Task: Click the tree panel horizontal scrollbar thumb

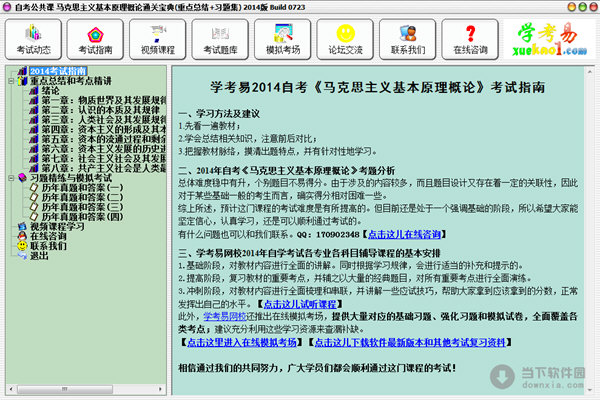Action: pos(65,389)
